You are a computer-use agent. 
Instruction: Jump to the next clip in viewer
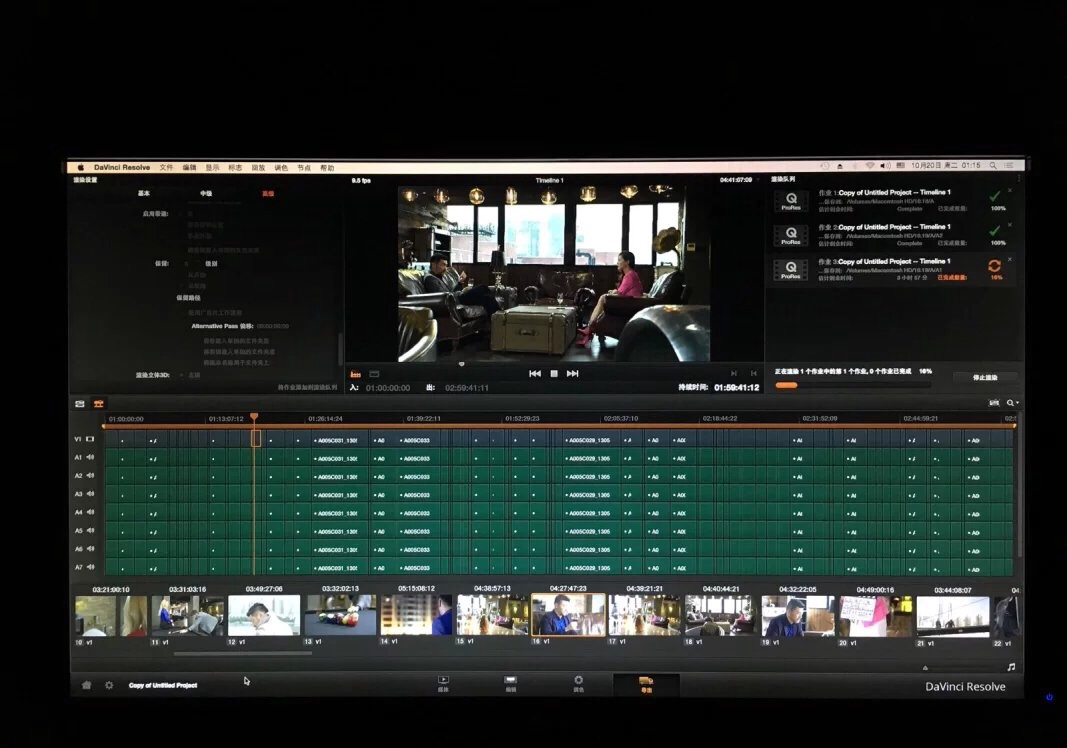tap(572, 373)
